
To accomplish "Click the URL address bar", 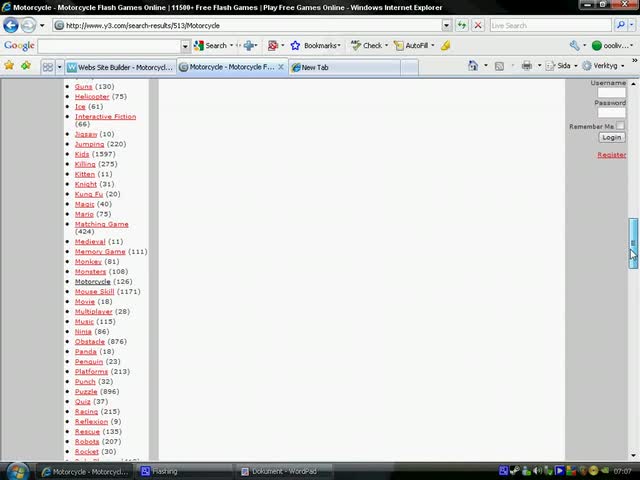I will pos(247,25).
